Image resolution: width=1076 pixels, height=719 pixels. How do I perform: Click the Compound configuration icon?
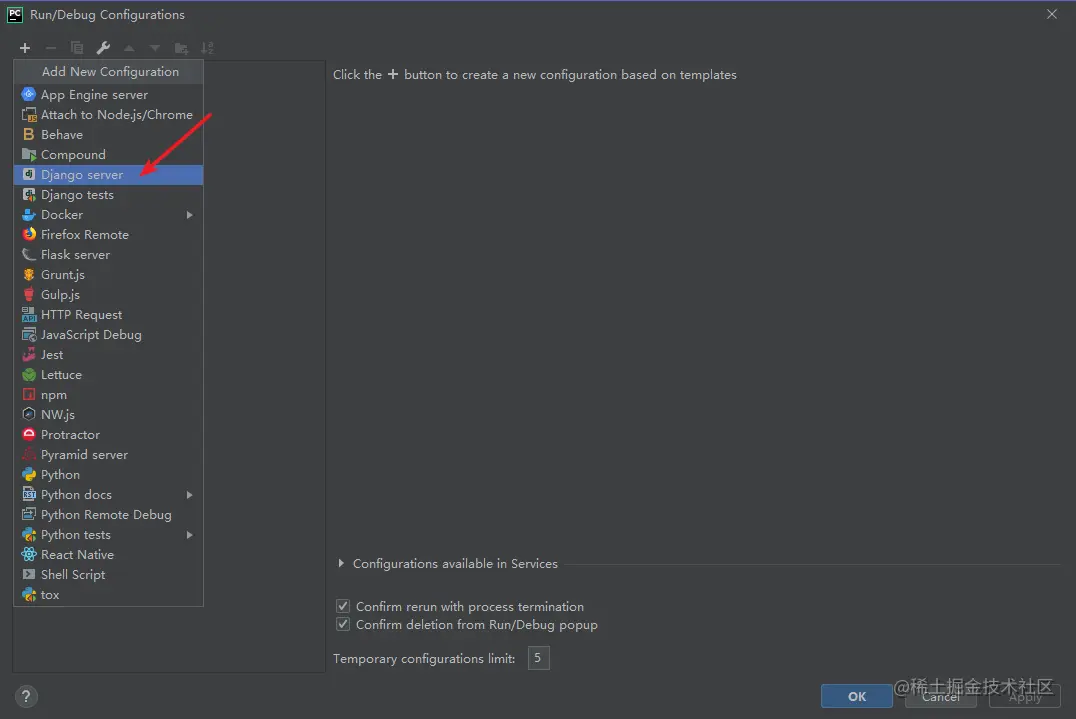tap(29, 154)
